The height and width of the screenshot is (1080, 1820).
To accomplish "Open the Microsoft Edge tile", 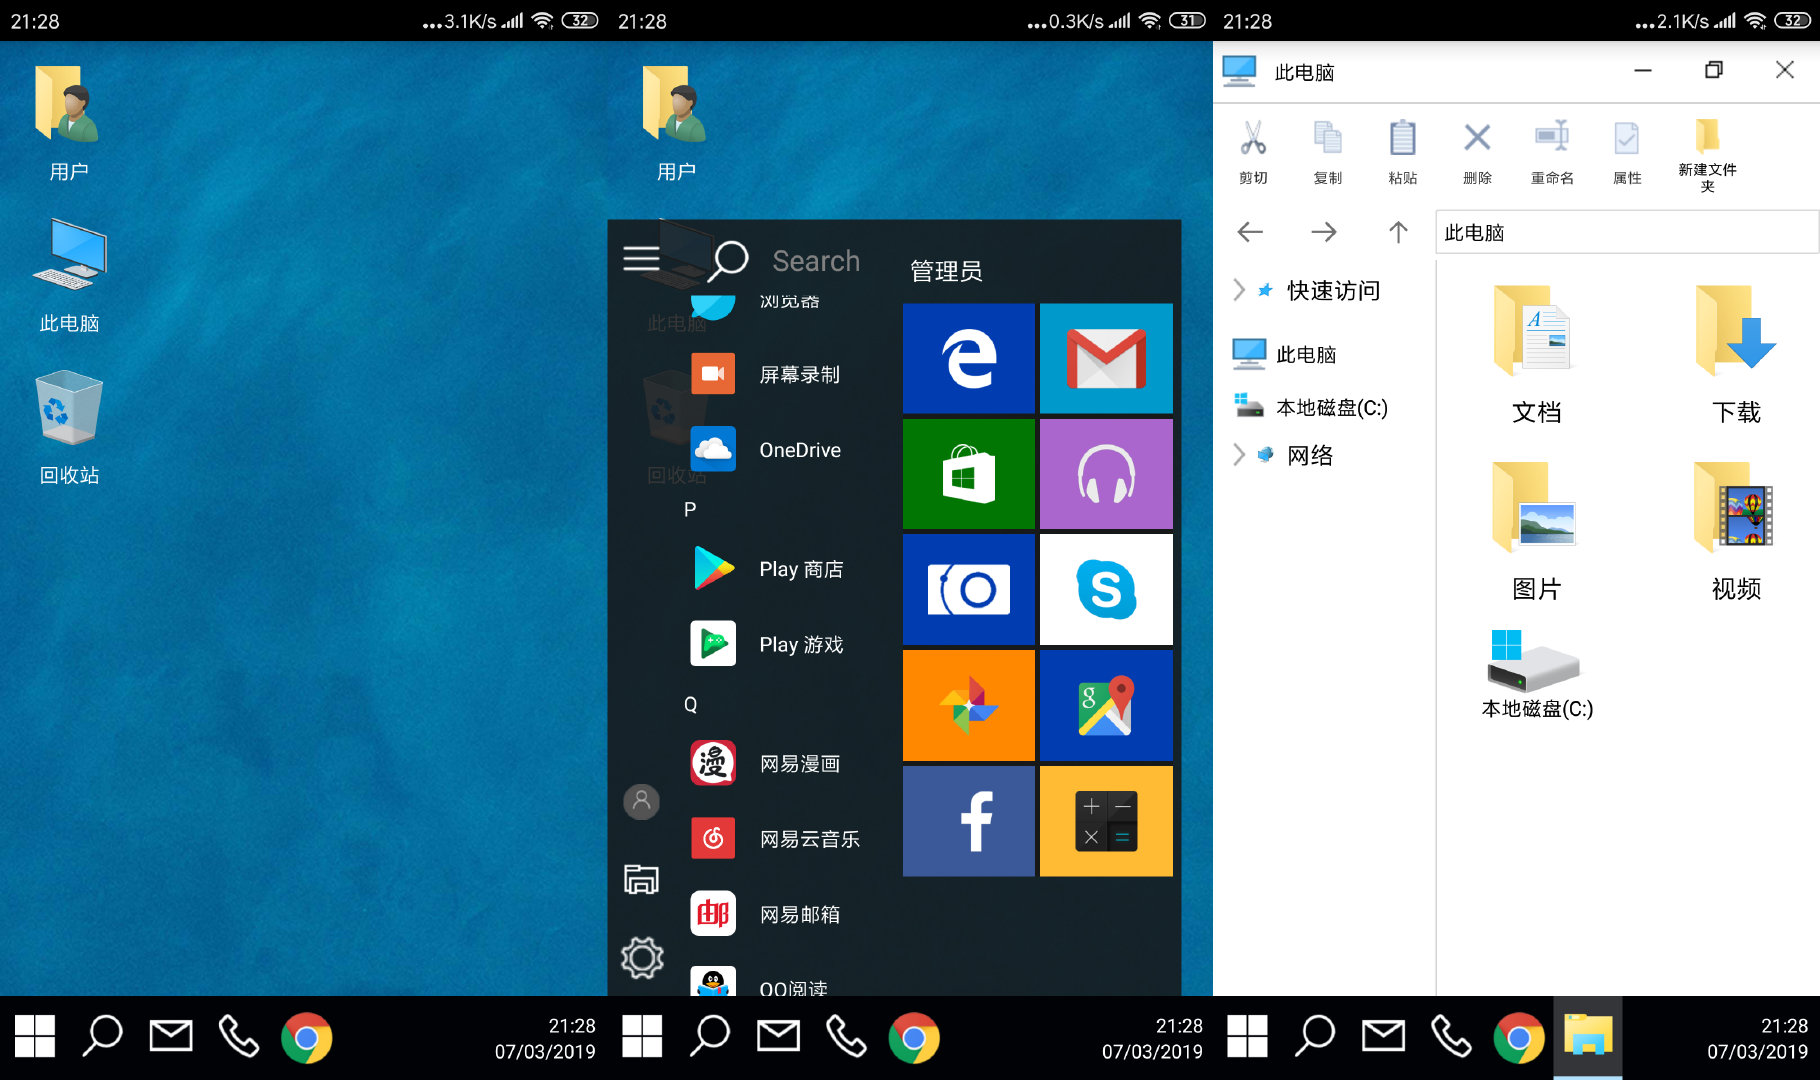I will tap(968, 358).
